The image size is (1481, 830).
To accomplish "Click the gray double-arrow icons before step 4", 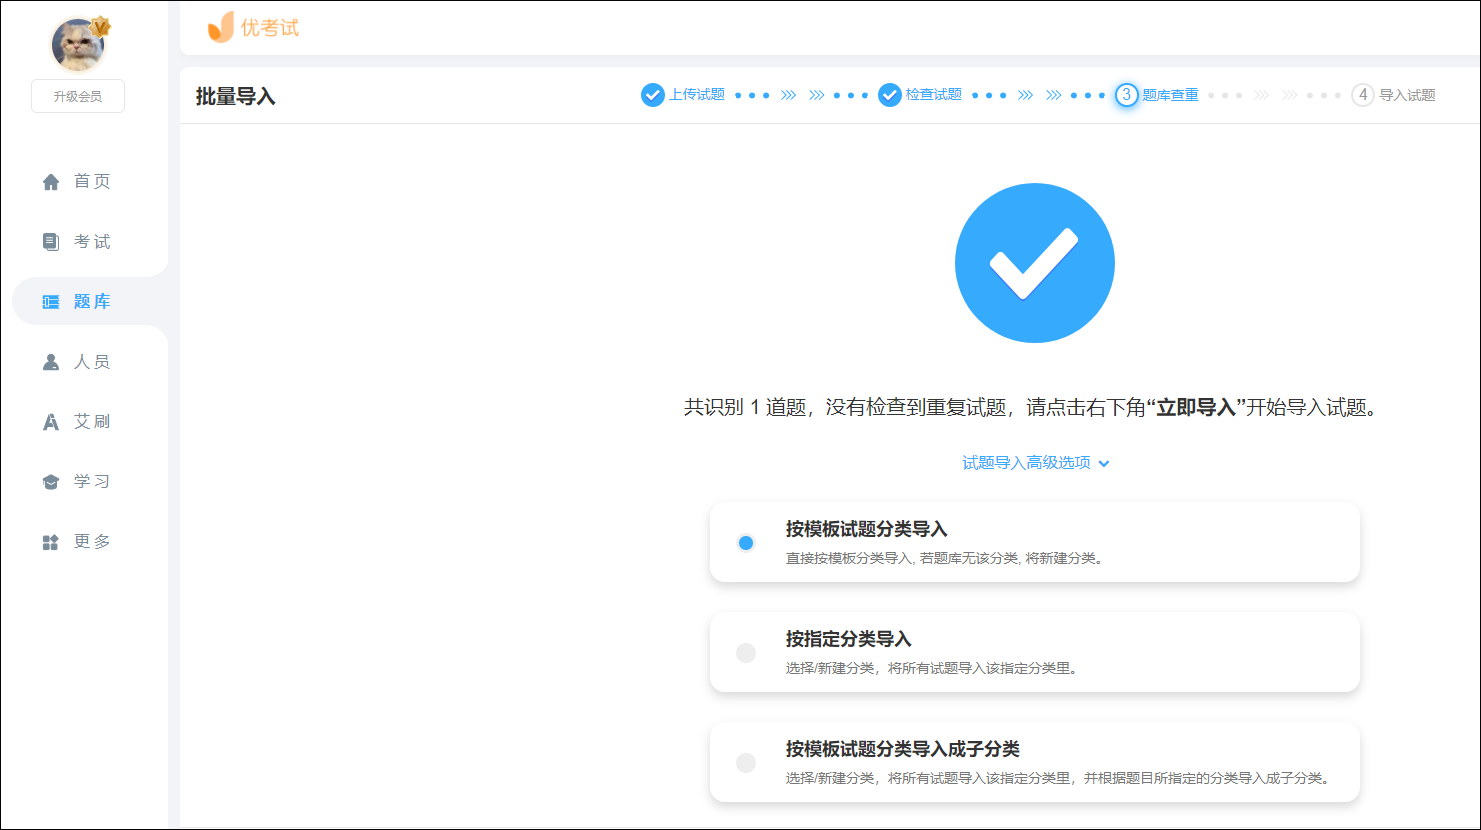I will (x=1276, y=95).
